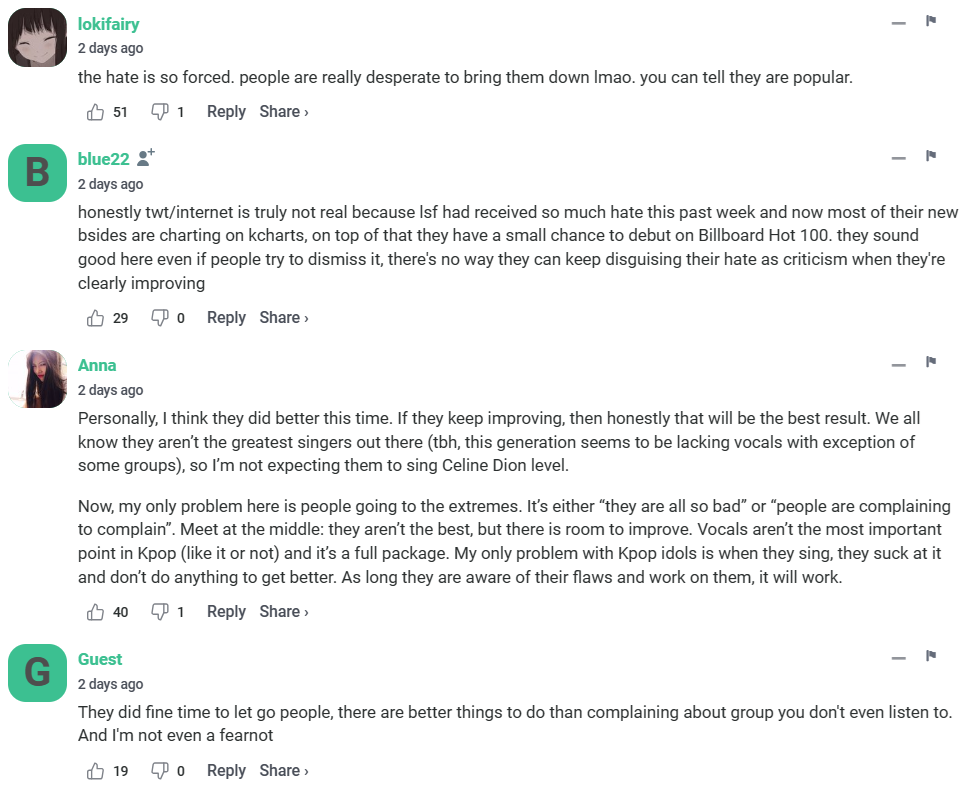Collapse blue22's comment with minus

click(898, 158)
